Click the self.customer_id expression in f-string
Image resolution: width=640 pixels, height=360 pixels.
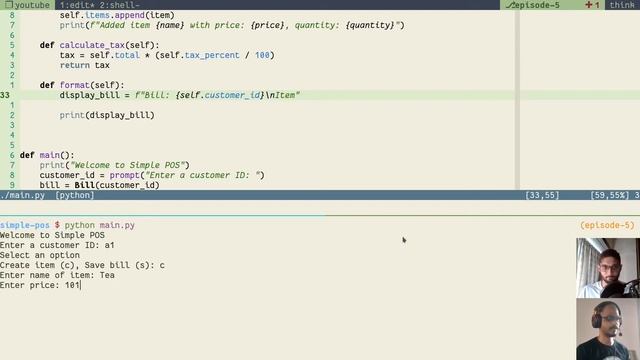pos(220,95)
